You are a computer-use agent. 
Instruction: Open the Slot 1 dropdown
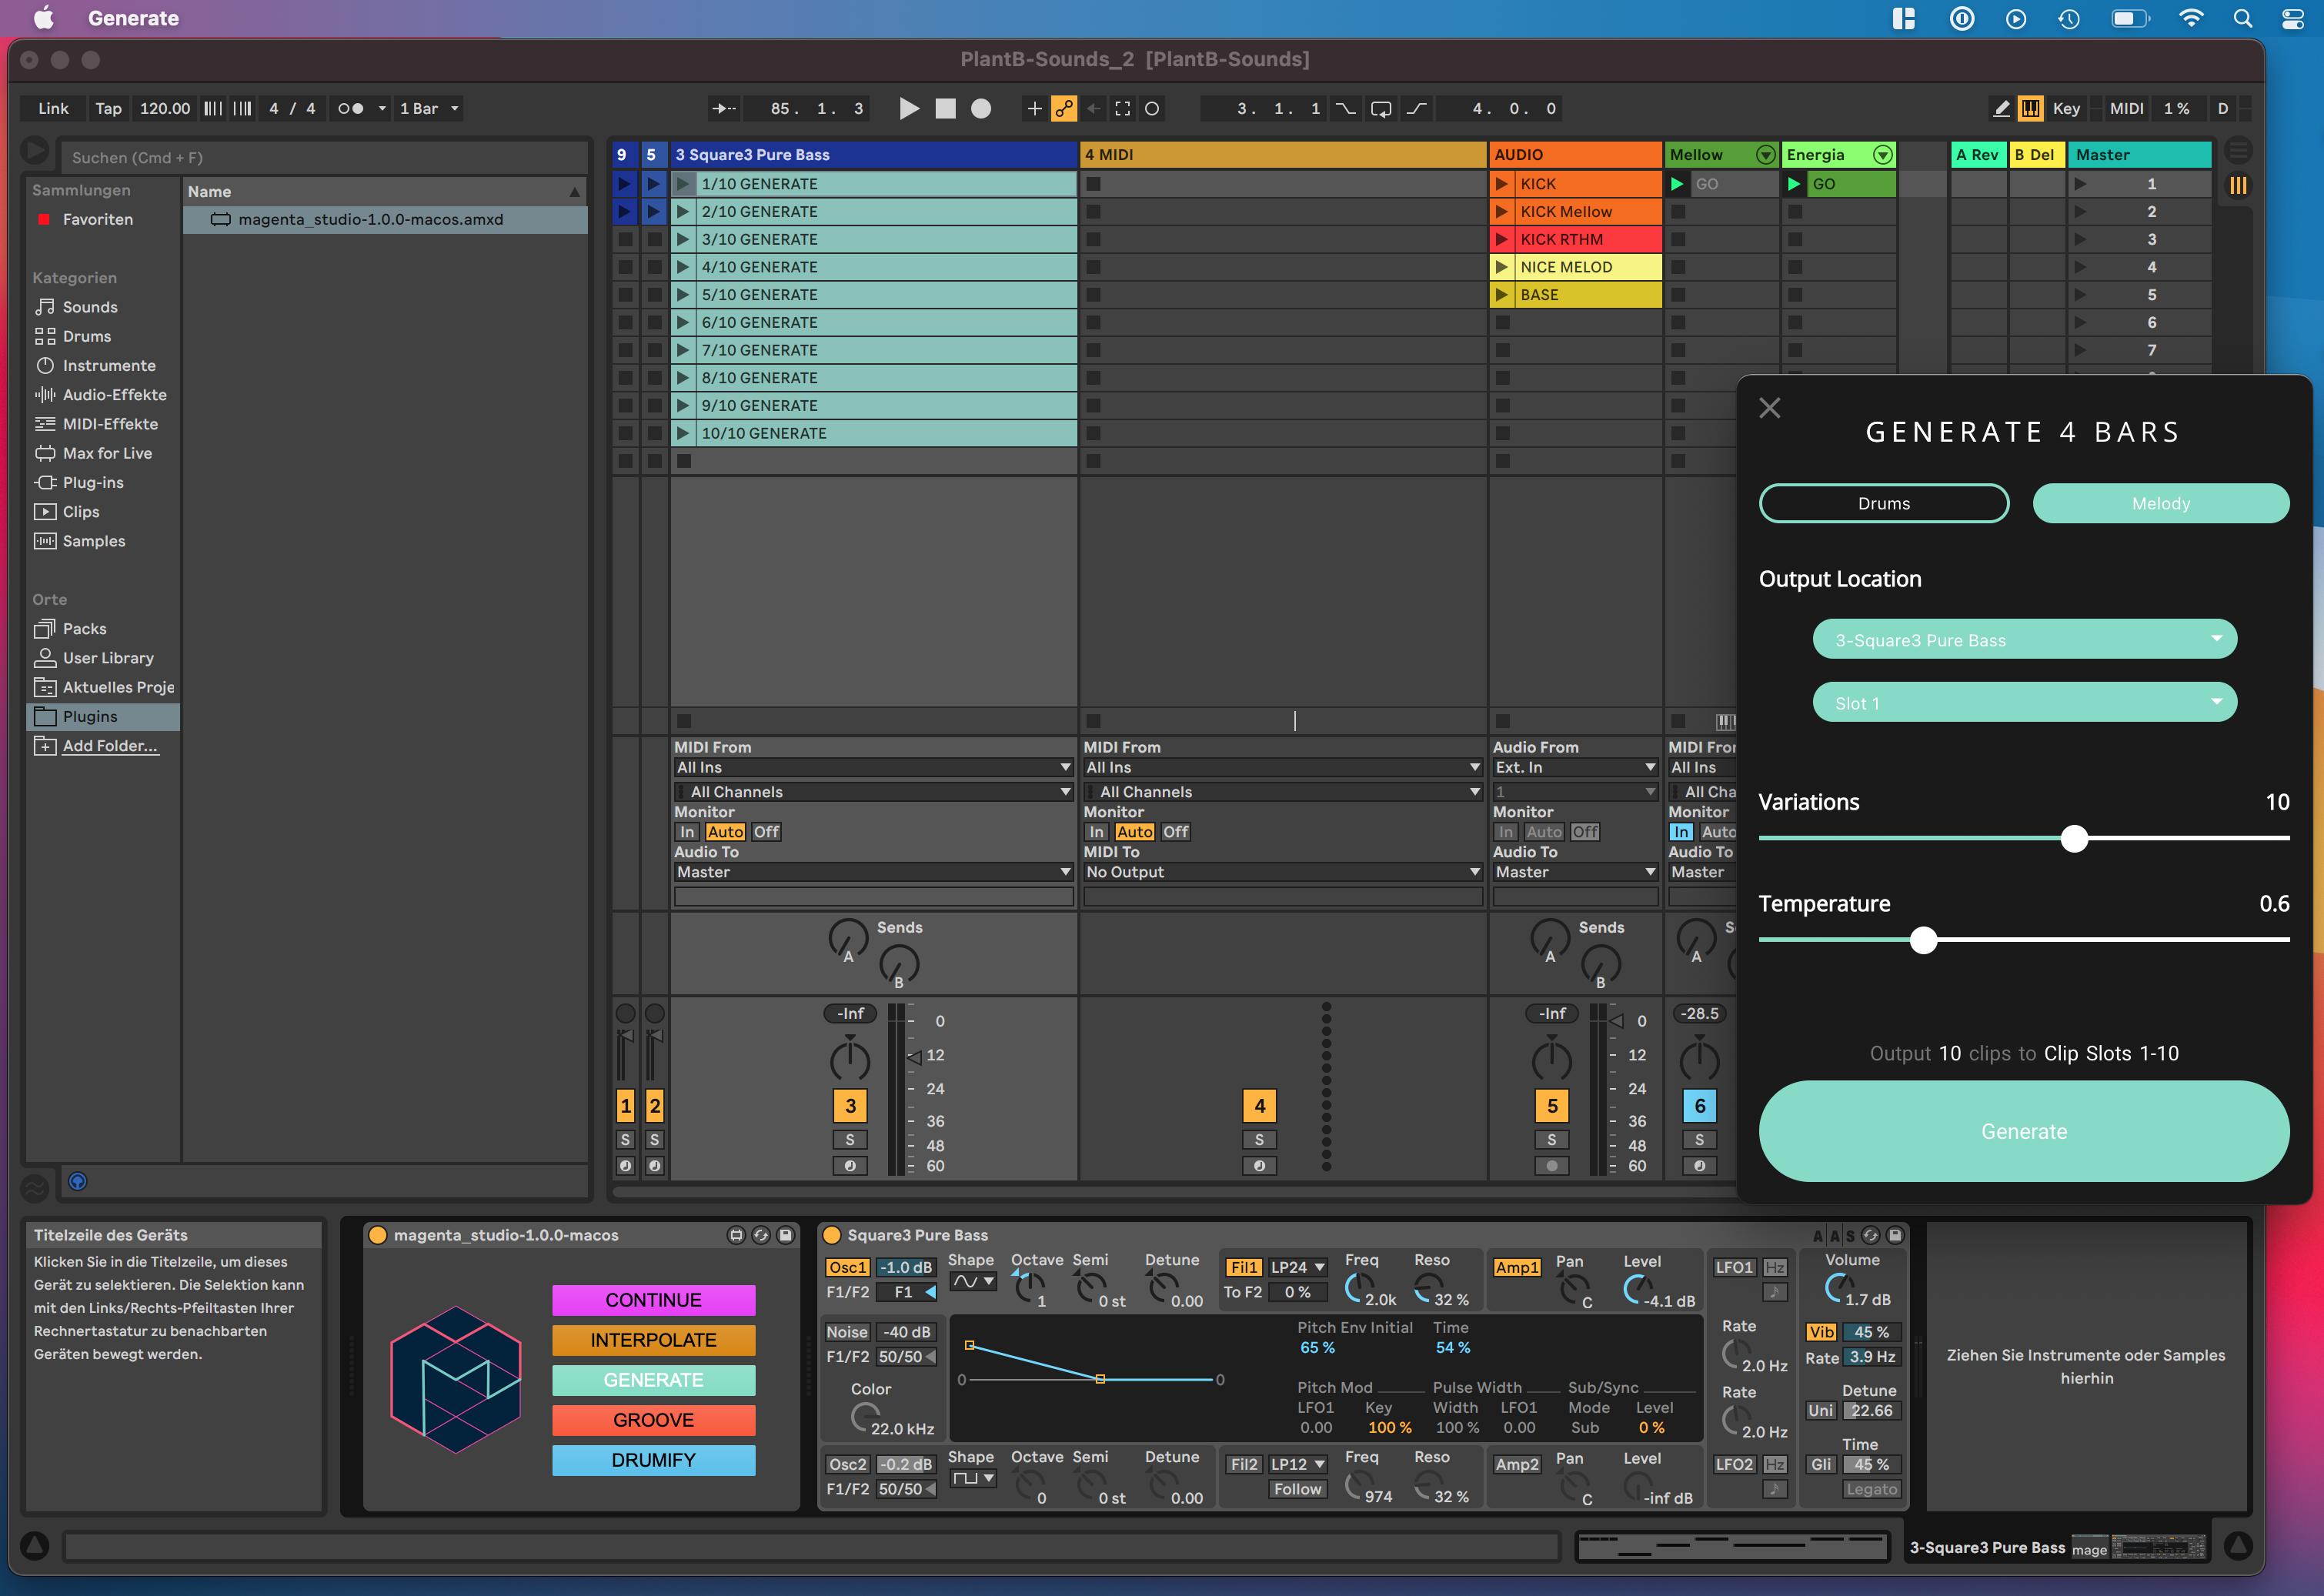click(x=2024, y=703)
